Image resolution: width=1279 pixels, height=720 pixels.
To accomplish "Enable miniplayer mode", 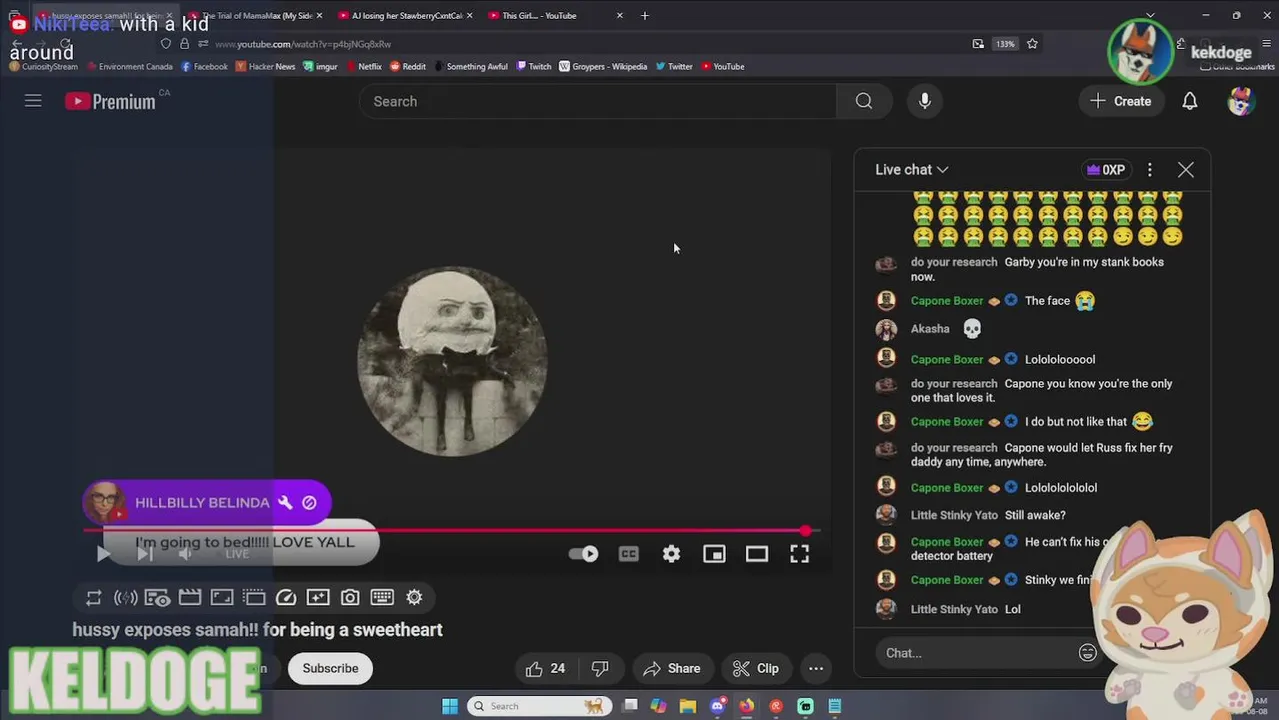I will coord(714,554).
